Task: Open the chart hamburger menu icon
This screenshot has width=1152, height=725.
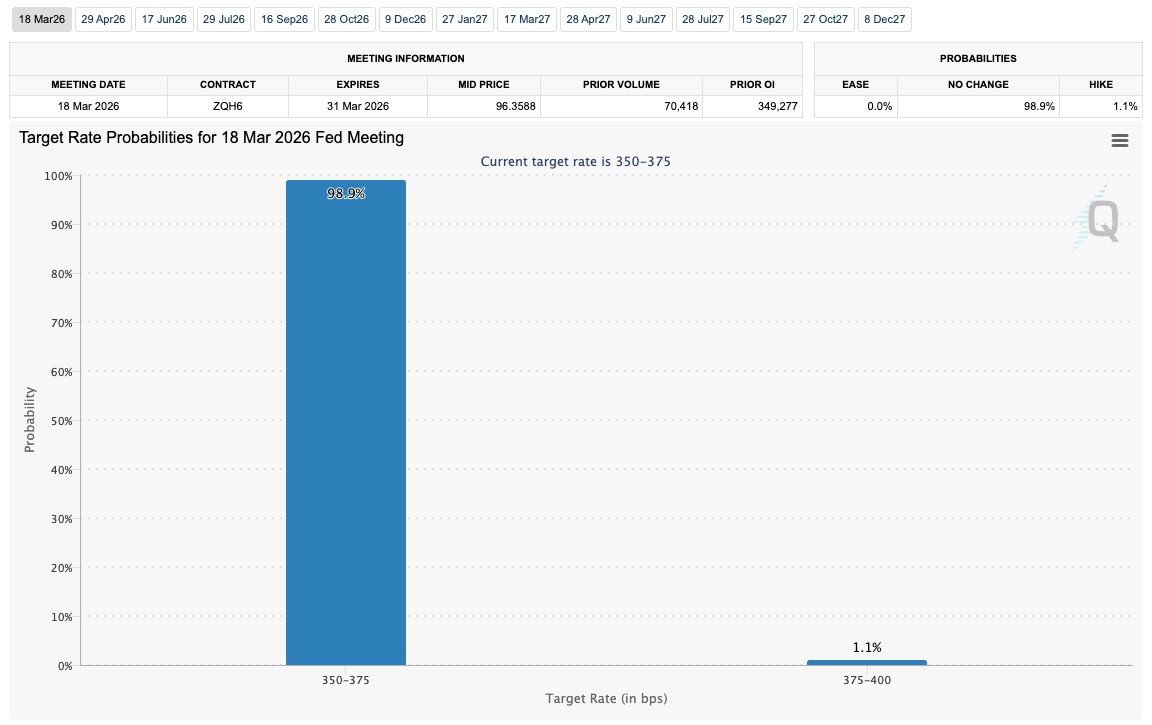Action: point(1120,141)
